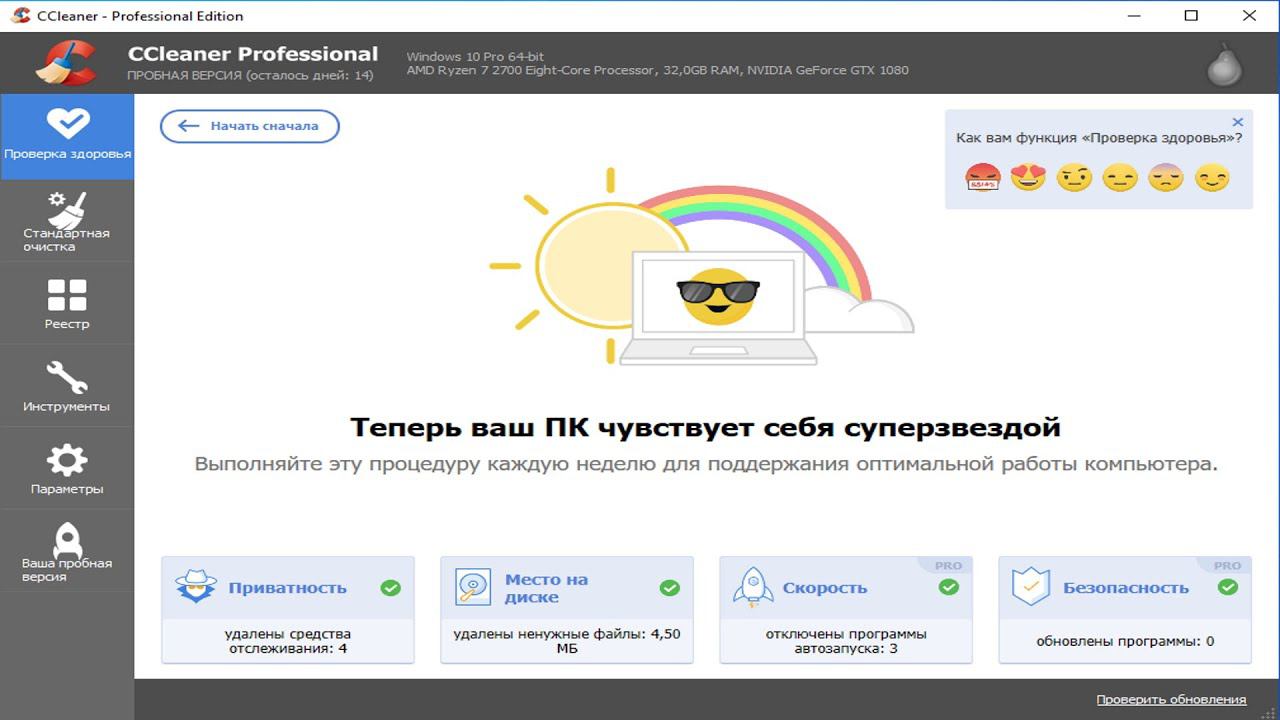Click the text "удалены средства отслеживания: 4"

[x=288, y=641]
